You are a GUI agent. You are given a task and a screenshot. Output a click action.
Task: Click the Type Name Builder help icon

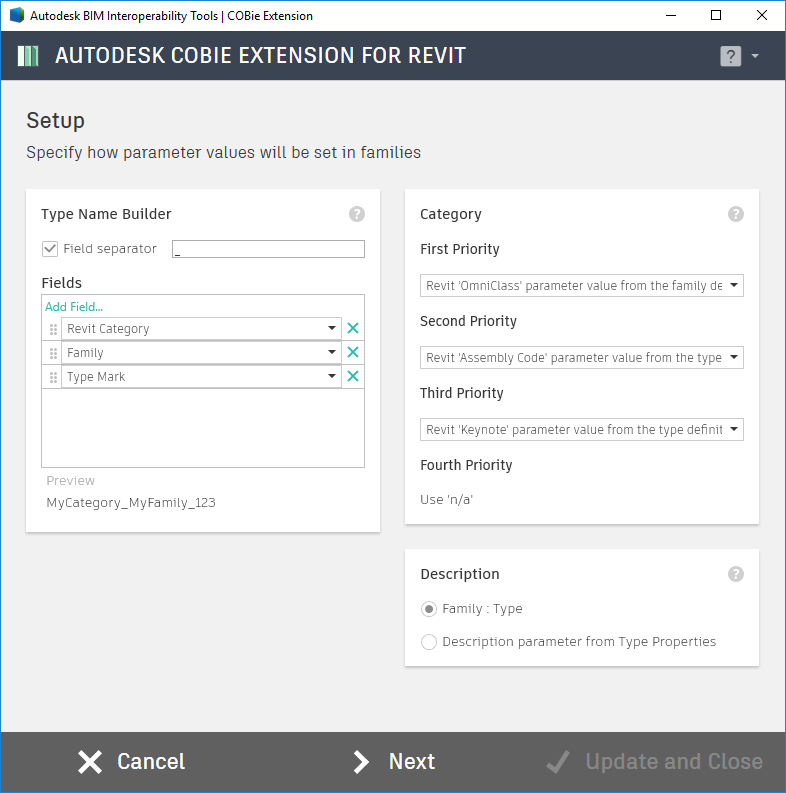[x=357, y=214]
